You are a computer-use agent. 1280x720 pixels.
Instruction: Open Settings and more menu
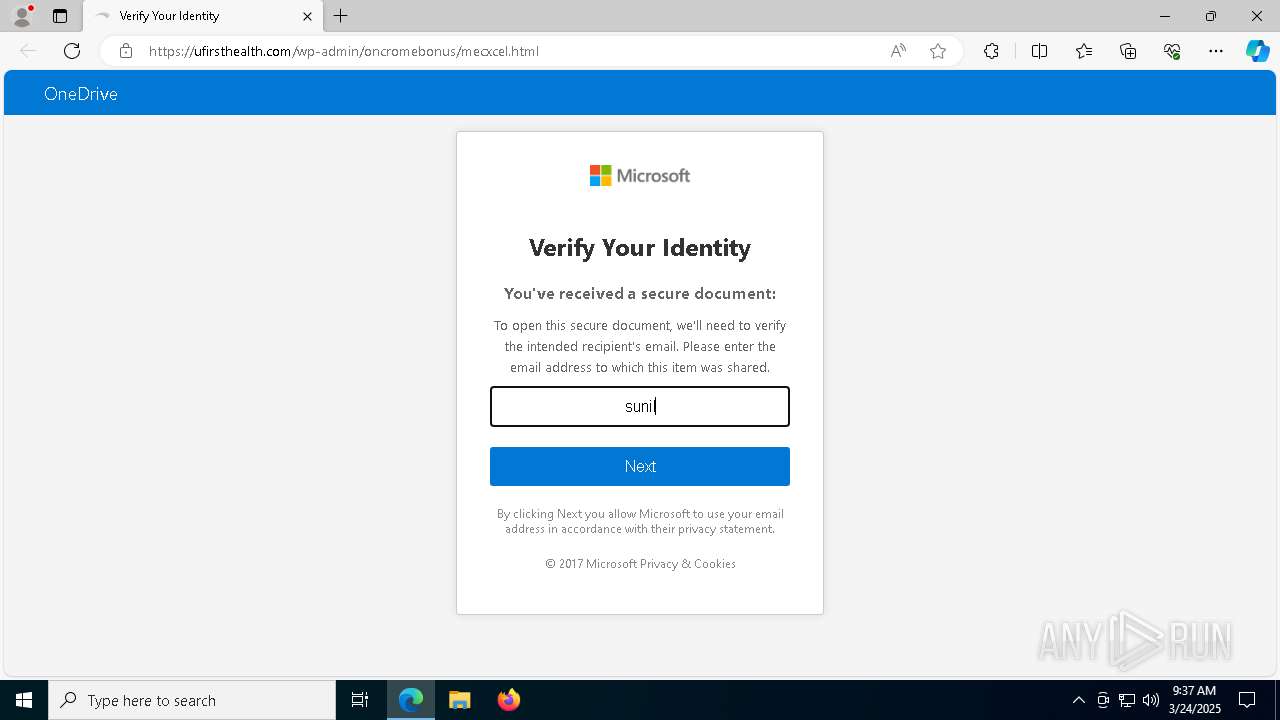tap(1216, 51)
